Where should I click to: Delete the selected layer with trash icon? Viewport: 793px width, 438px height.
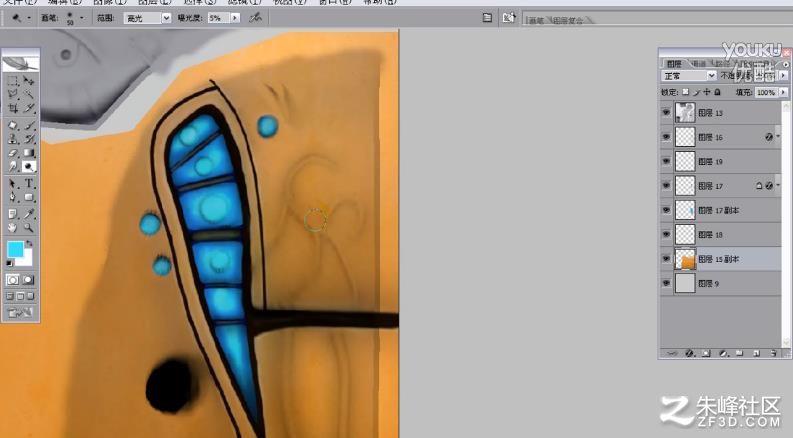point(773,353)
